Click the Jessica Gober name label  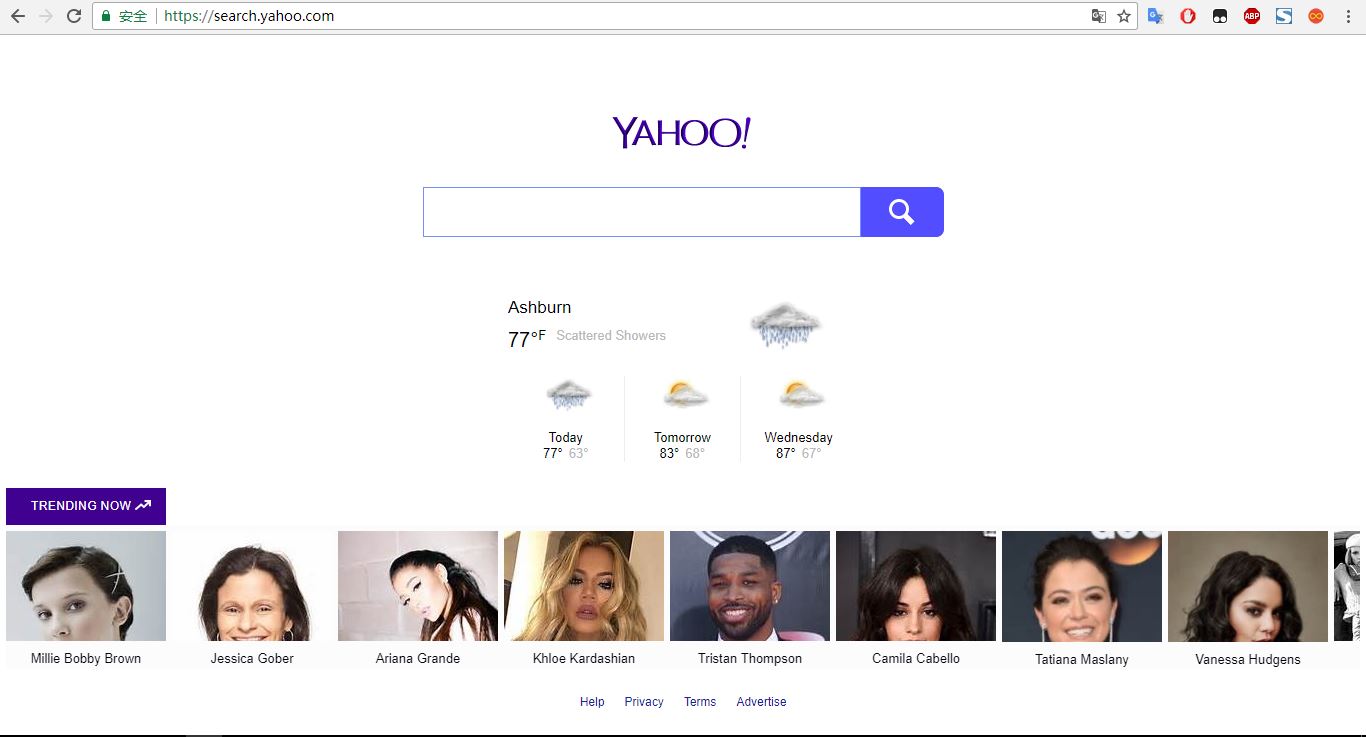[252, 658]
